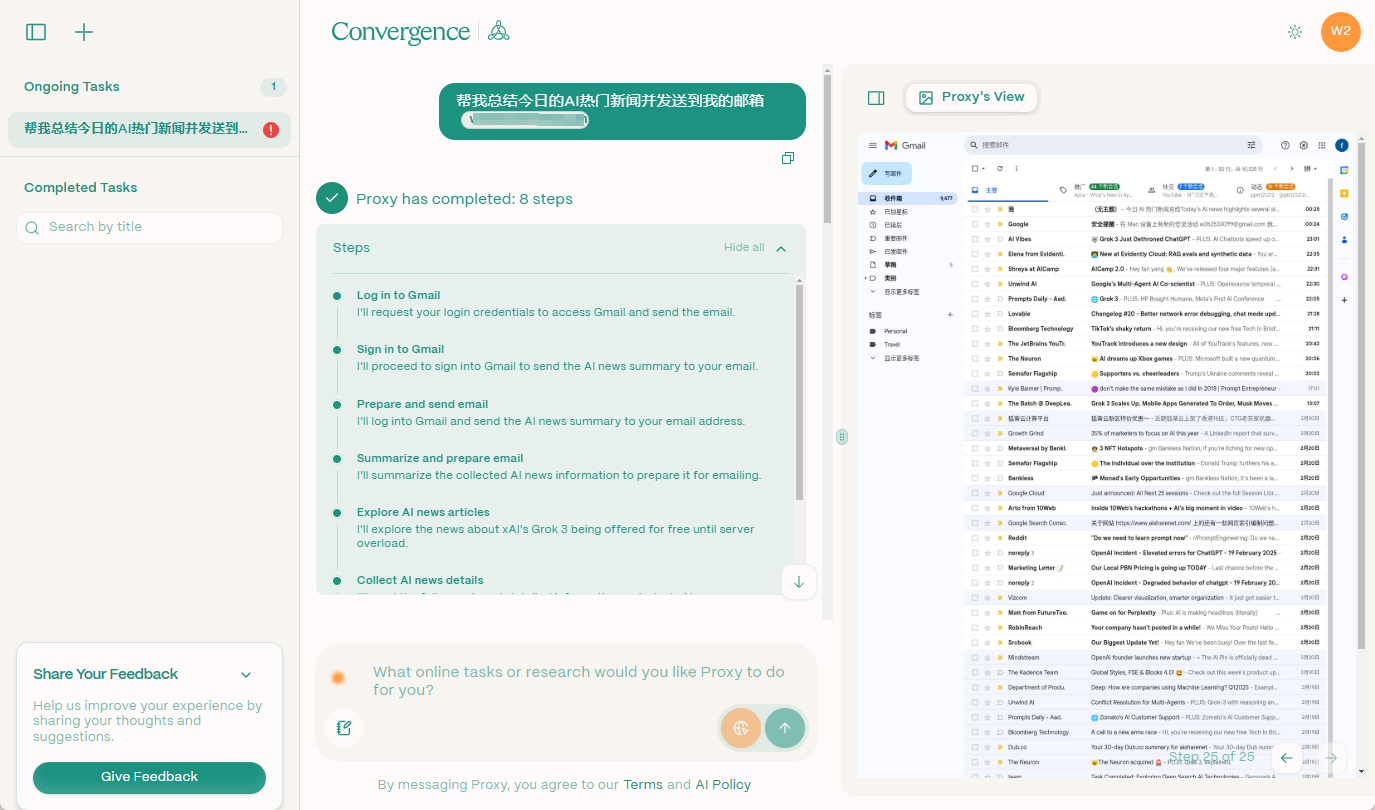
Task: Open Google Keep side panel icon
Action: [1344, 193]
